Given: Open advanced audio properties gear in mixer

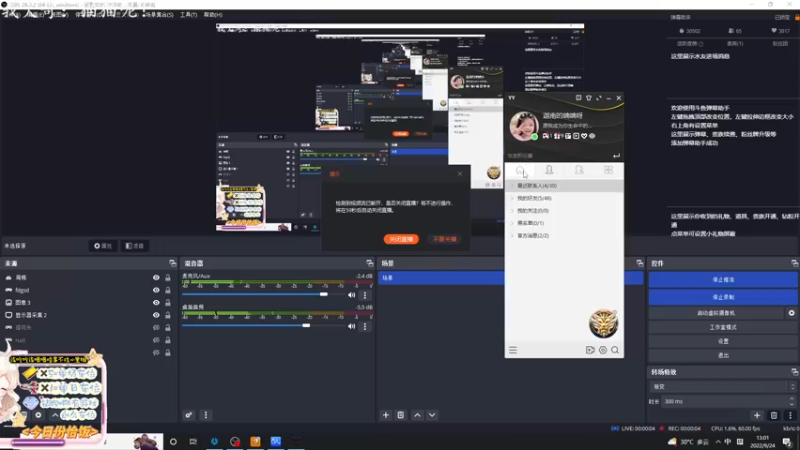Looking at the screenshot, I should 189,415.
